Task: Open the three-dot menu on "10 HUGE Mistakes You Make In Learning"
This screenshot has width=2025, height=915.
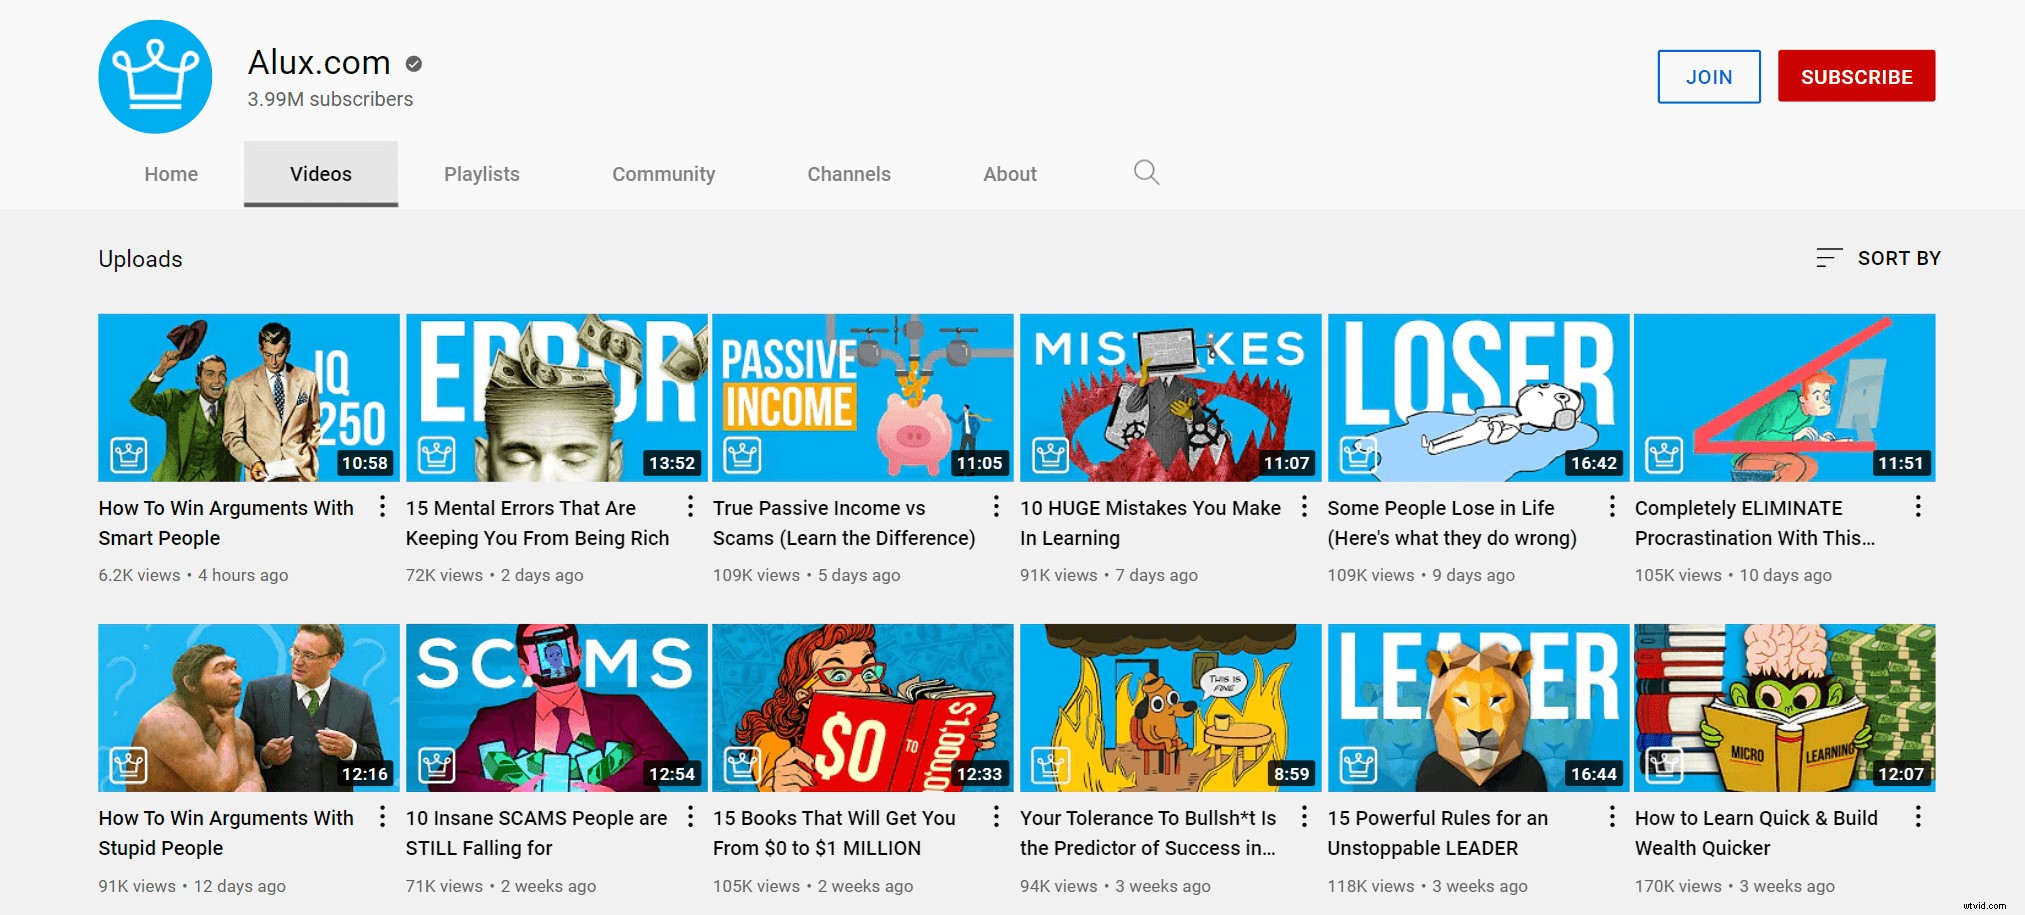Action: [x=1304, y=508]
